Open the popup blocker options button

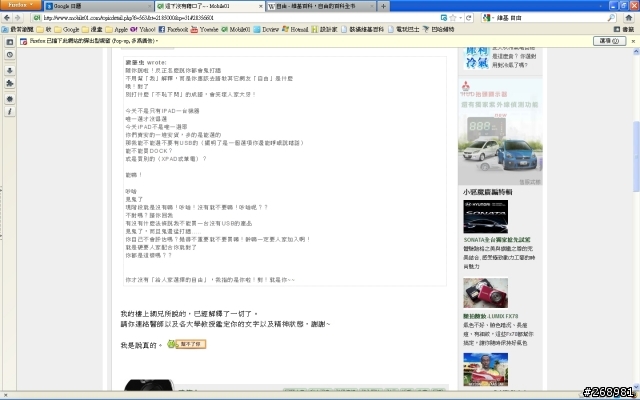pos(609,41)
